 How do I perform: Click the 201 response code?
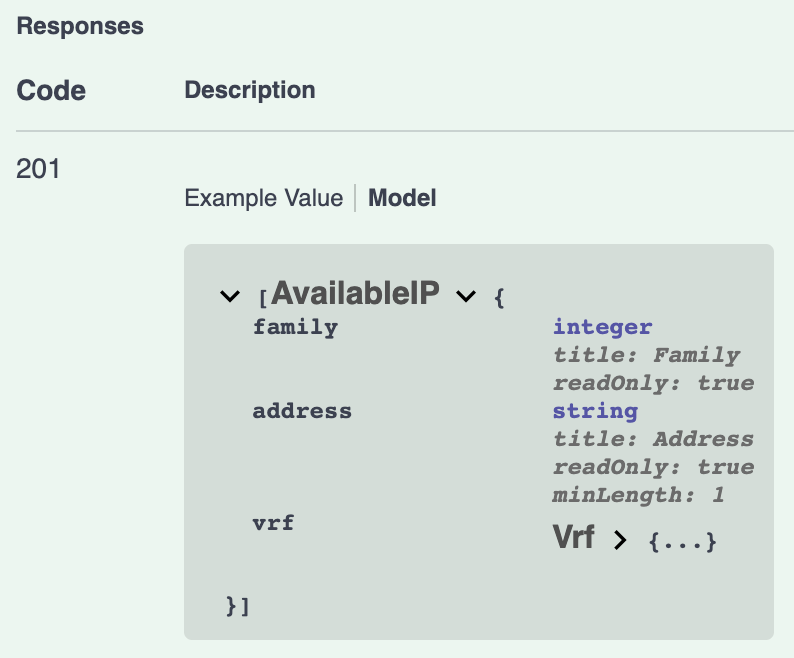[38, 169]
